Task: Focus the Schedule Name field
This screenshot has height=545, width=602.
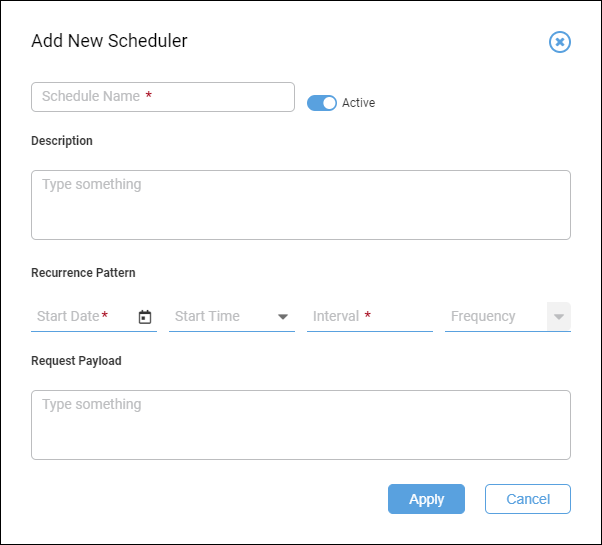Action: (163, 97)
